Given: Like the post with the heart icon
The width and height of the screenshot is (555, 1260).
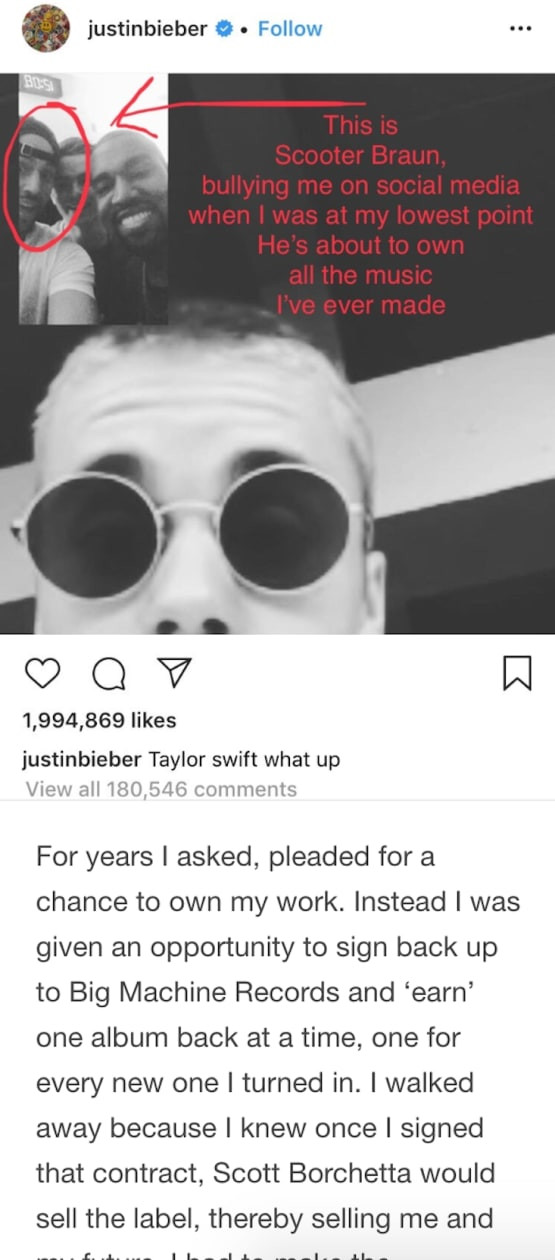Looking at the screenshot, I should coord(41,677).
